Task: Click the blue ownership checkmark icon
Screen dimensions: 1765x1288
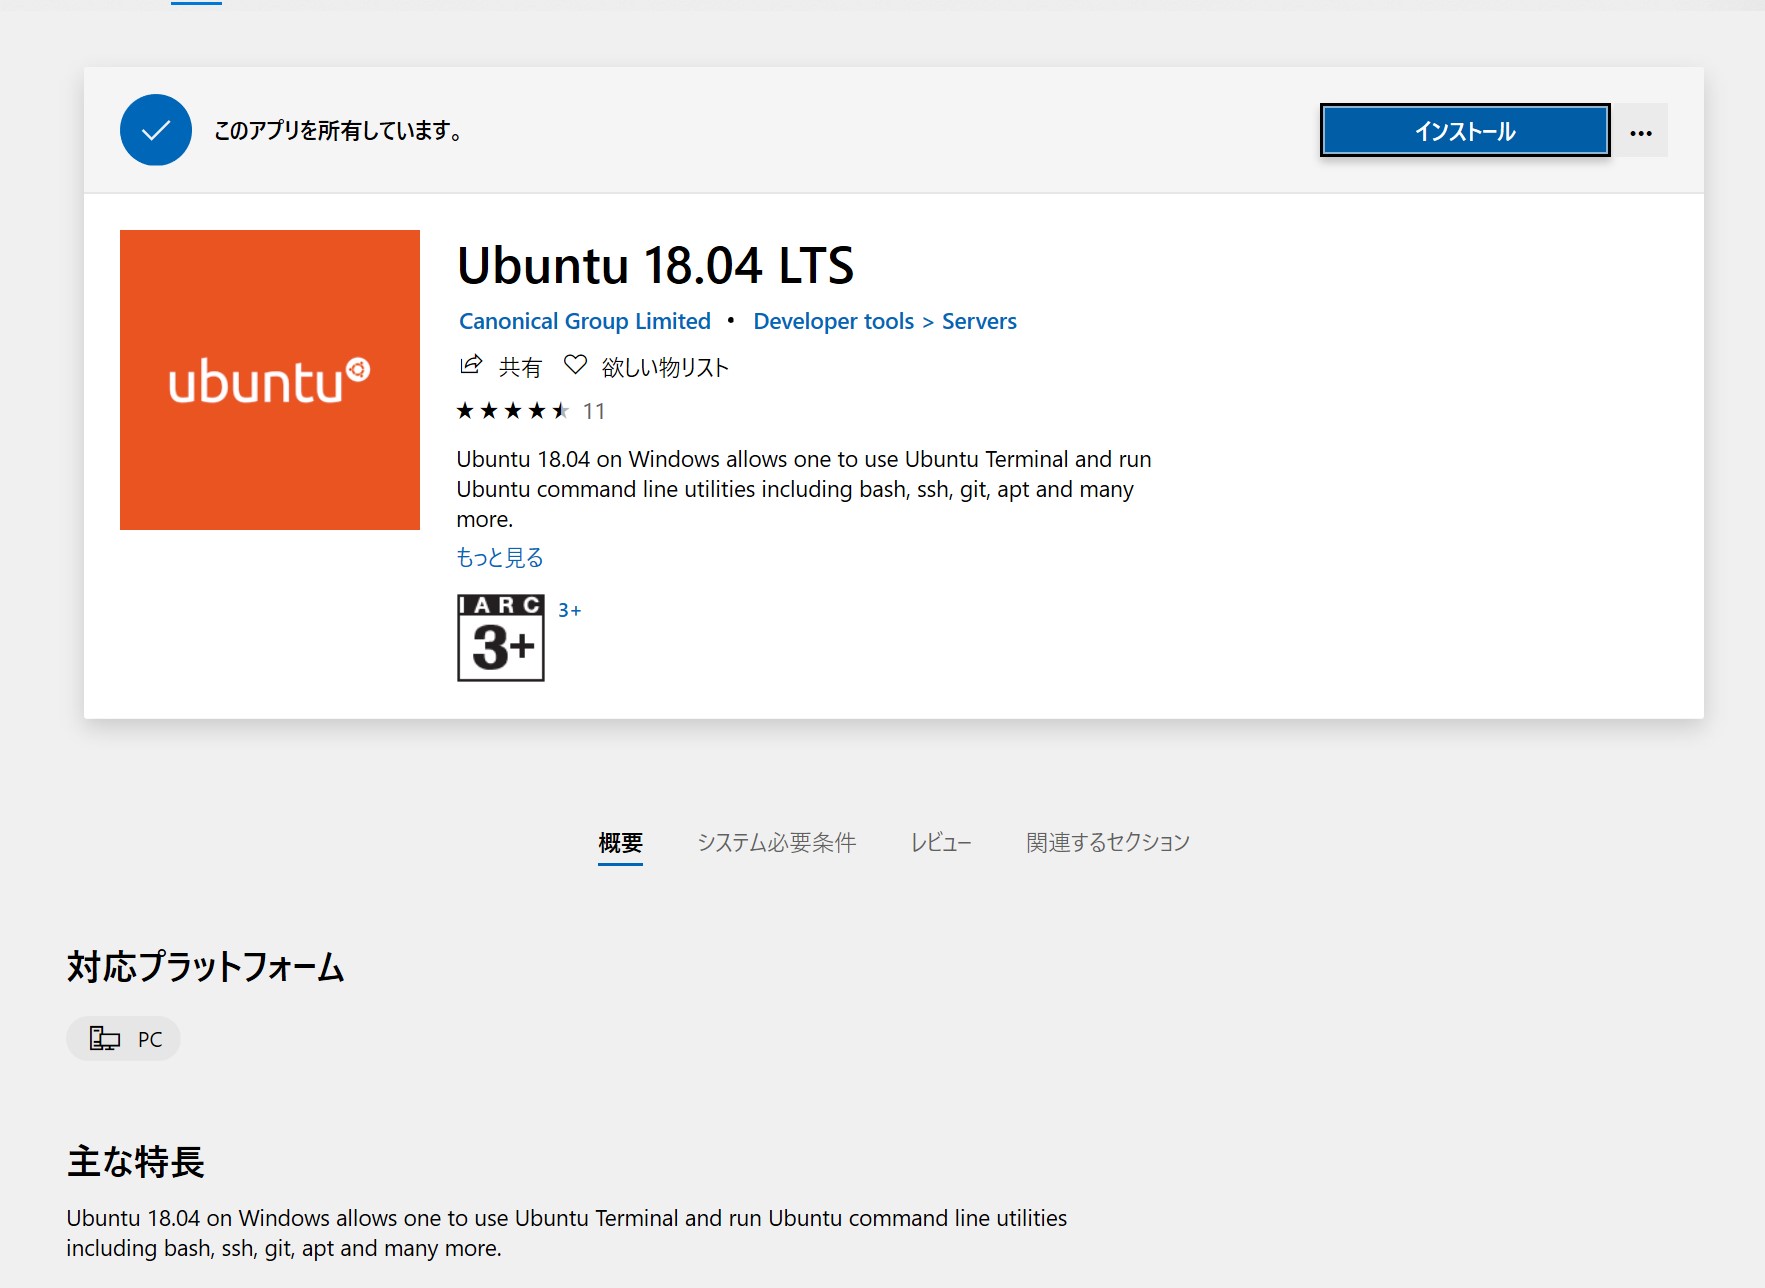Action: click(x=156, y=130)
